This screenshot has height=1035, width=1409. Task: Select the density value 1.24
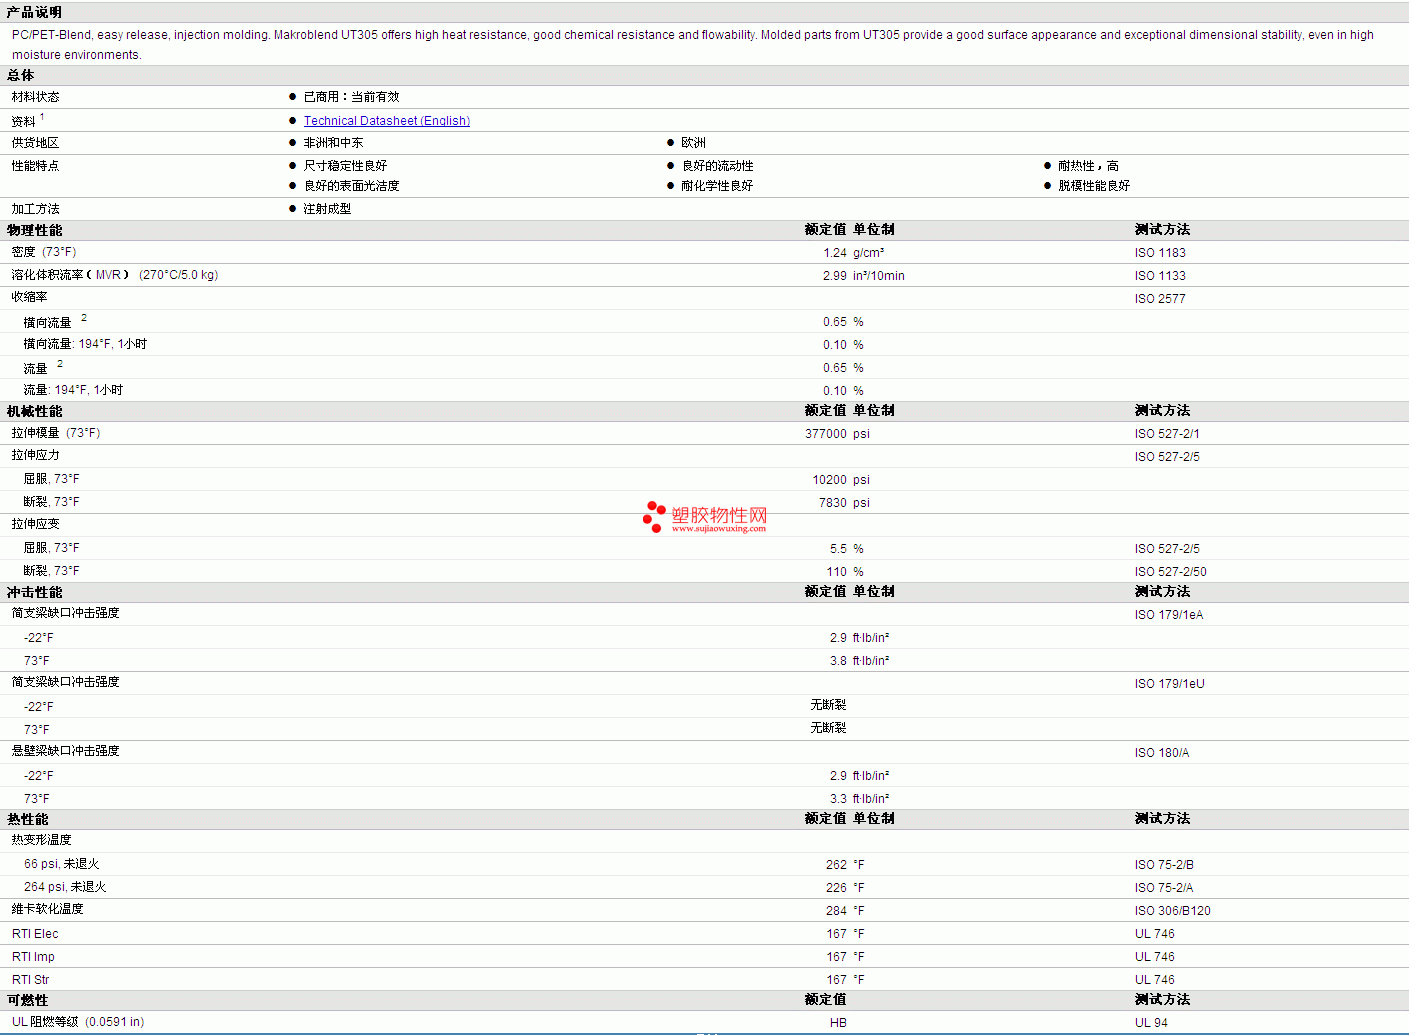click(835, 253)
